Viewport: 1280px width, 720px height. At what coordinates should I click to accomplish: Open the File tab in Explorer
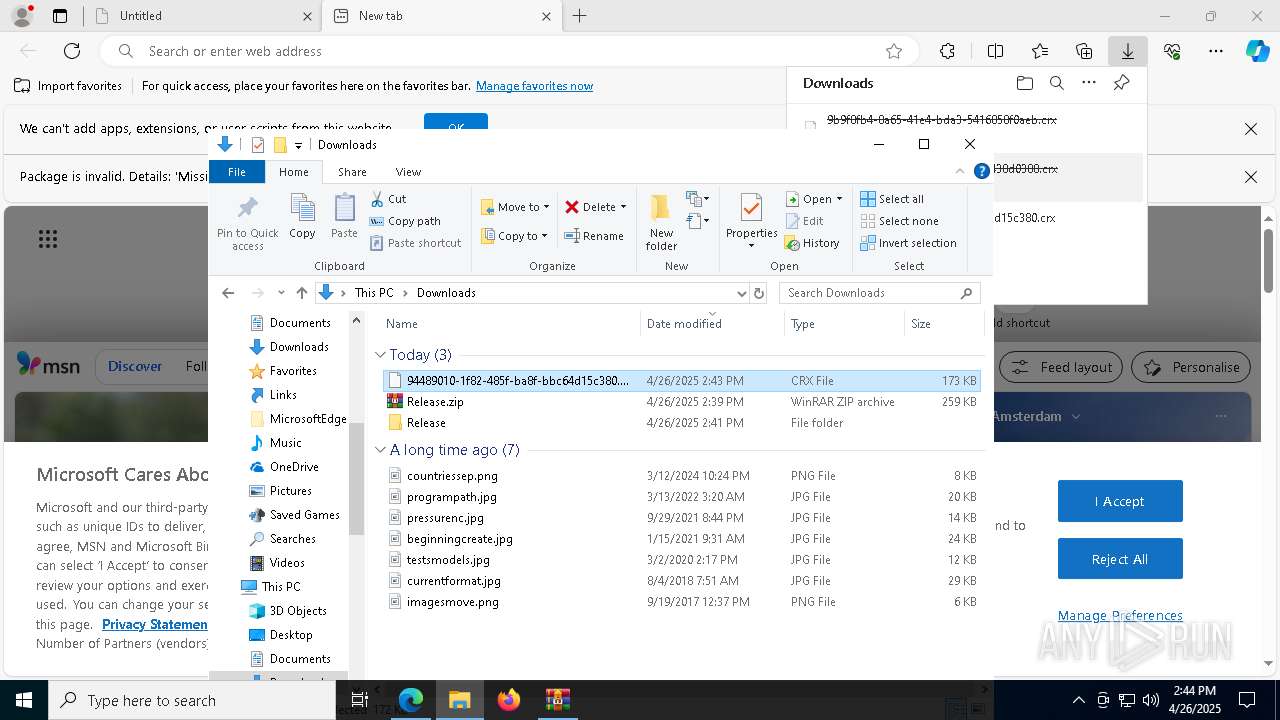237,172
